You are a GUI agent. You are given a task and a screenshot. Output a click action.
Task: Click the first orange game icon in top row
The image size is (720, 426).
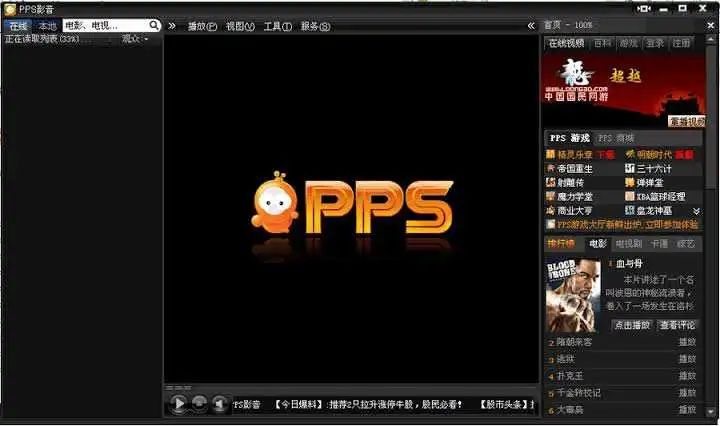pos(550,154)
